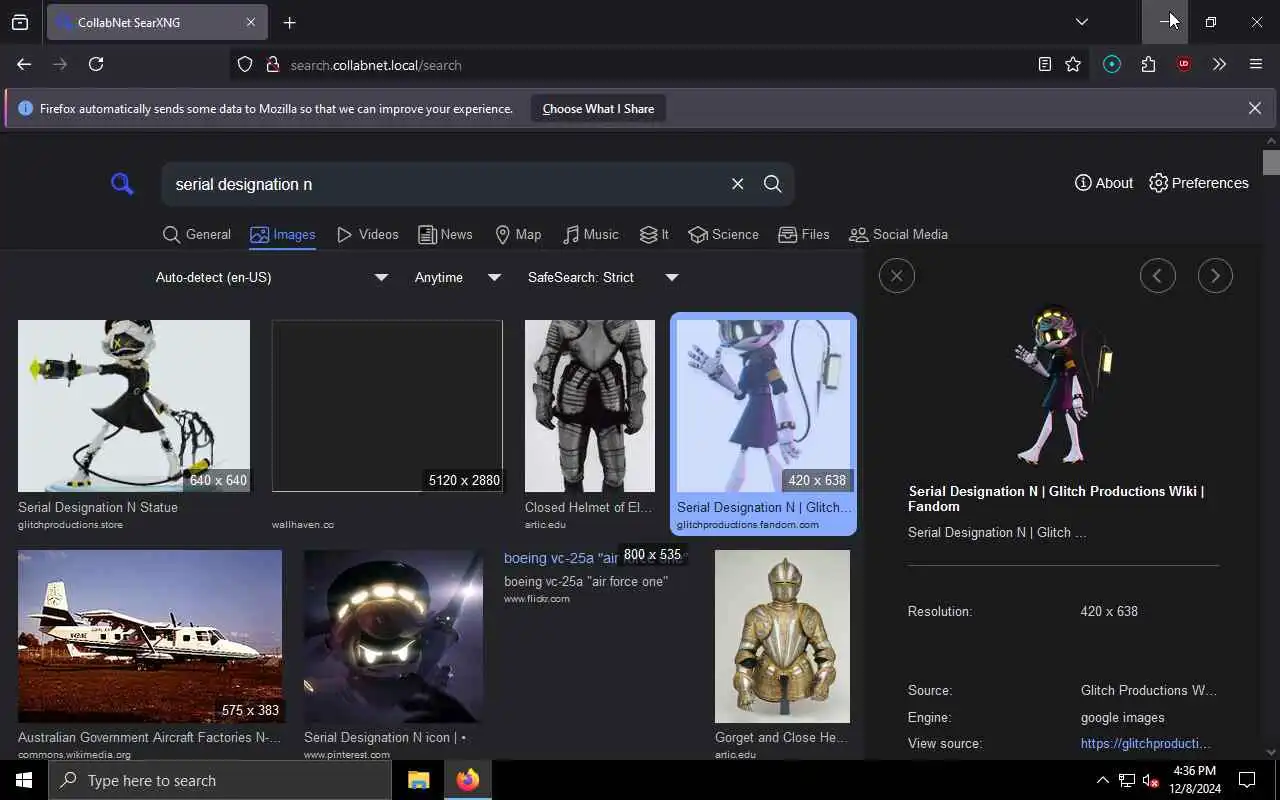Switch to General search tab
The height and width of the screenshot is (800, 1280).
pyautogui.click(x=197, y=234)
